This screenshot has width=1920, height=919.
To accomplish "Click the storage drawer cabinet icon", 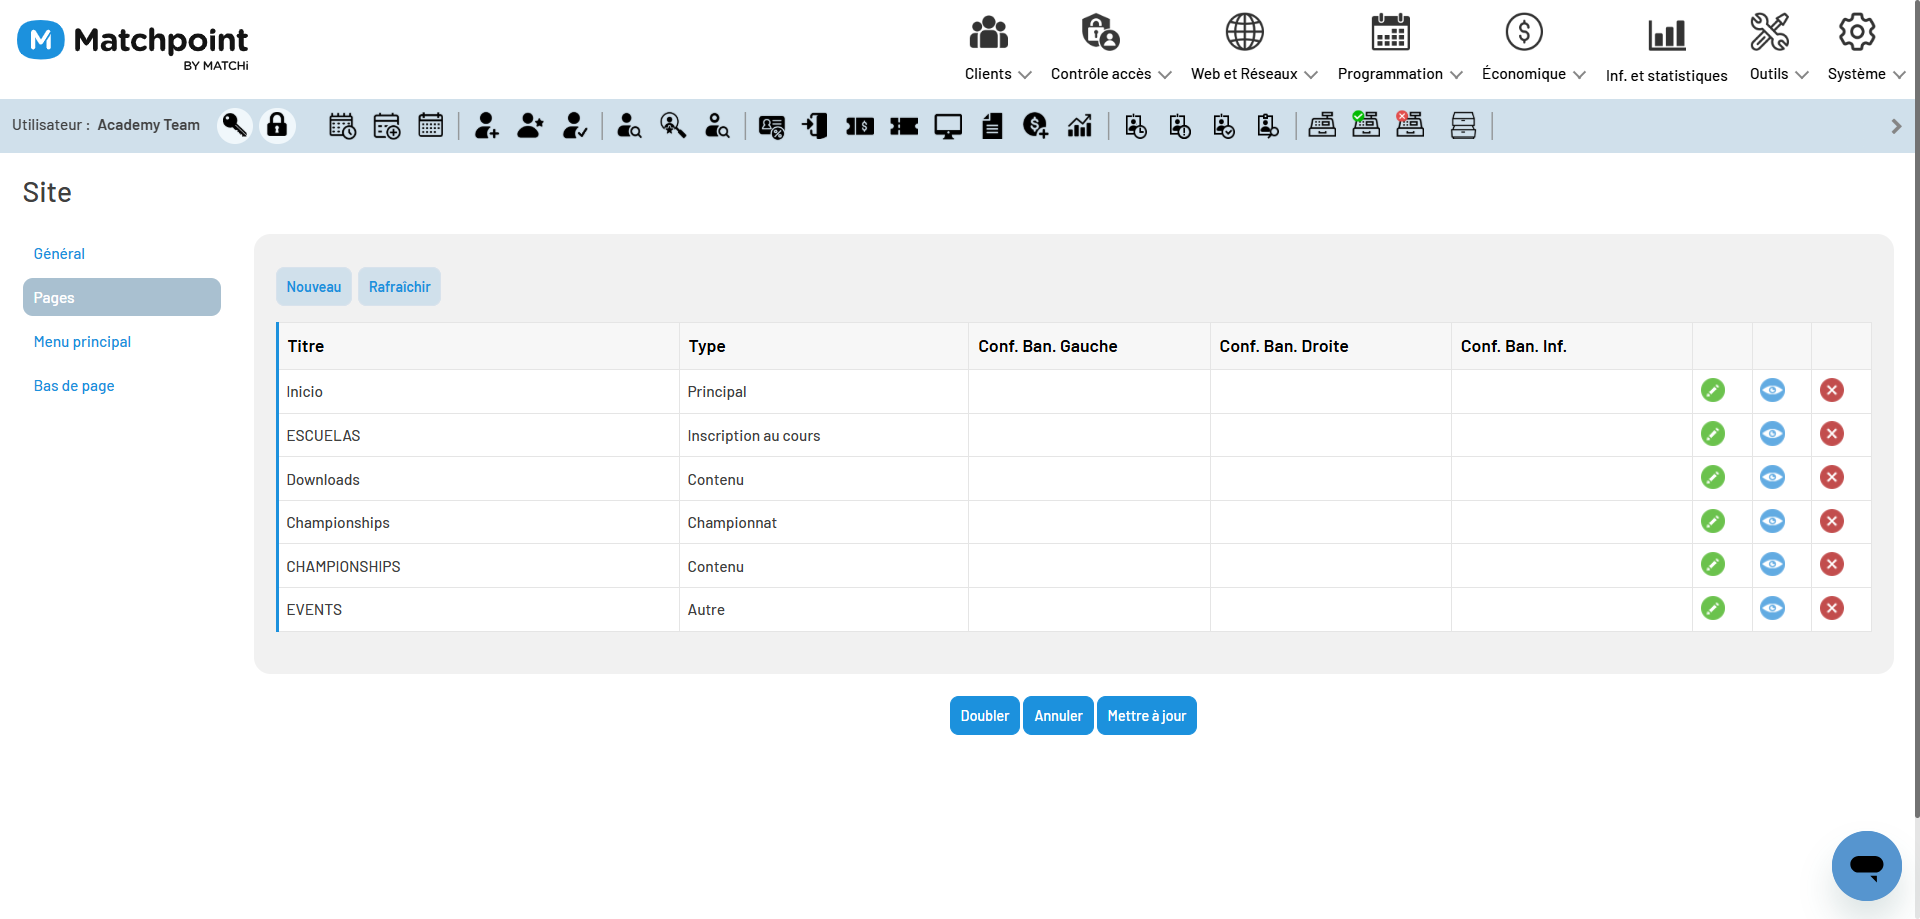I will pos(1463,126).
